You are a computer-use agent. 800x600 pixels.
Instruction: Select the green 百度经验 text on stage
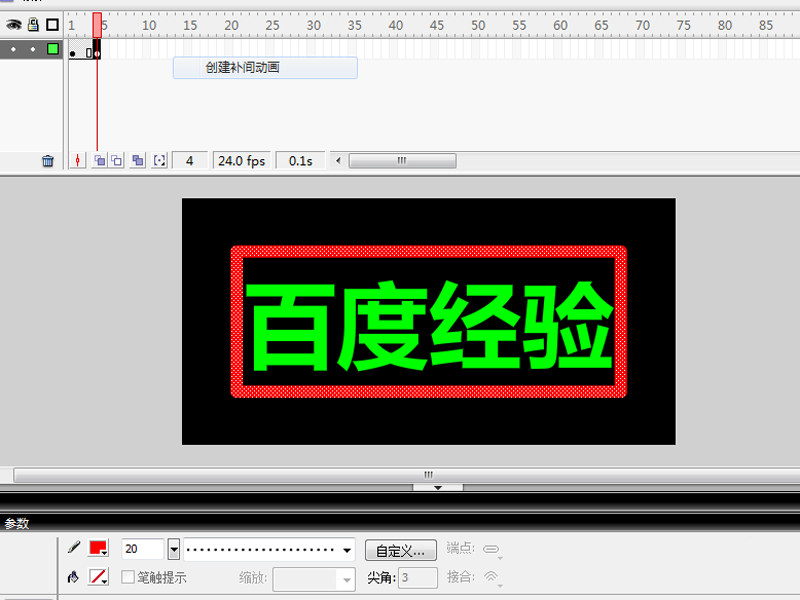click(429, 325)
